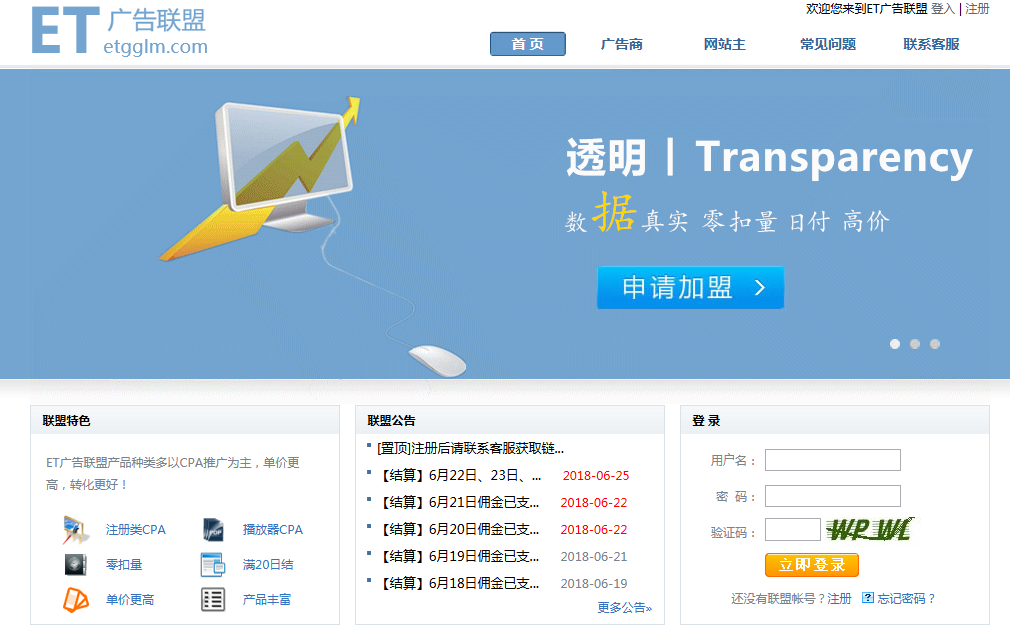Open the 更多公告 link
This screenshot has height=632, width=1010.
(624, 607)
